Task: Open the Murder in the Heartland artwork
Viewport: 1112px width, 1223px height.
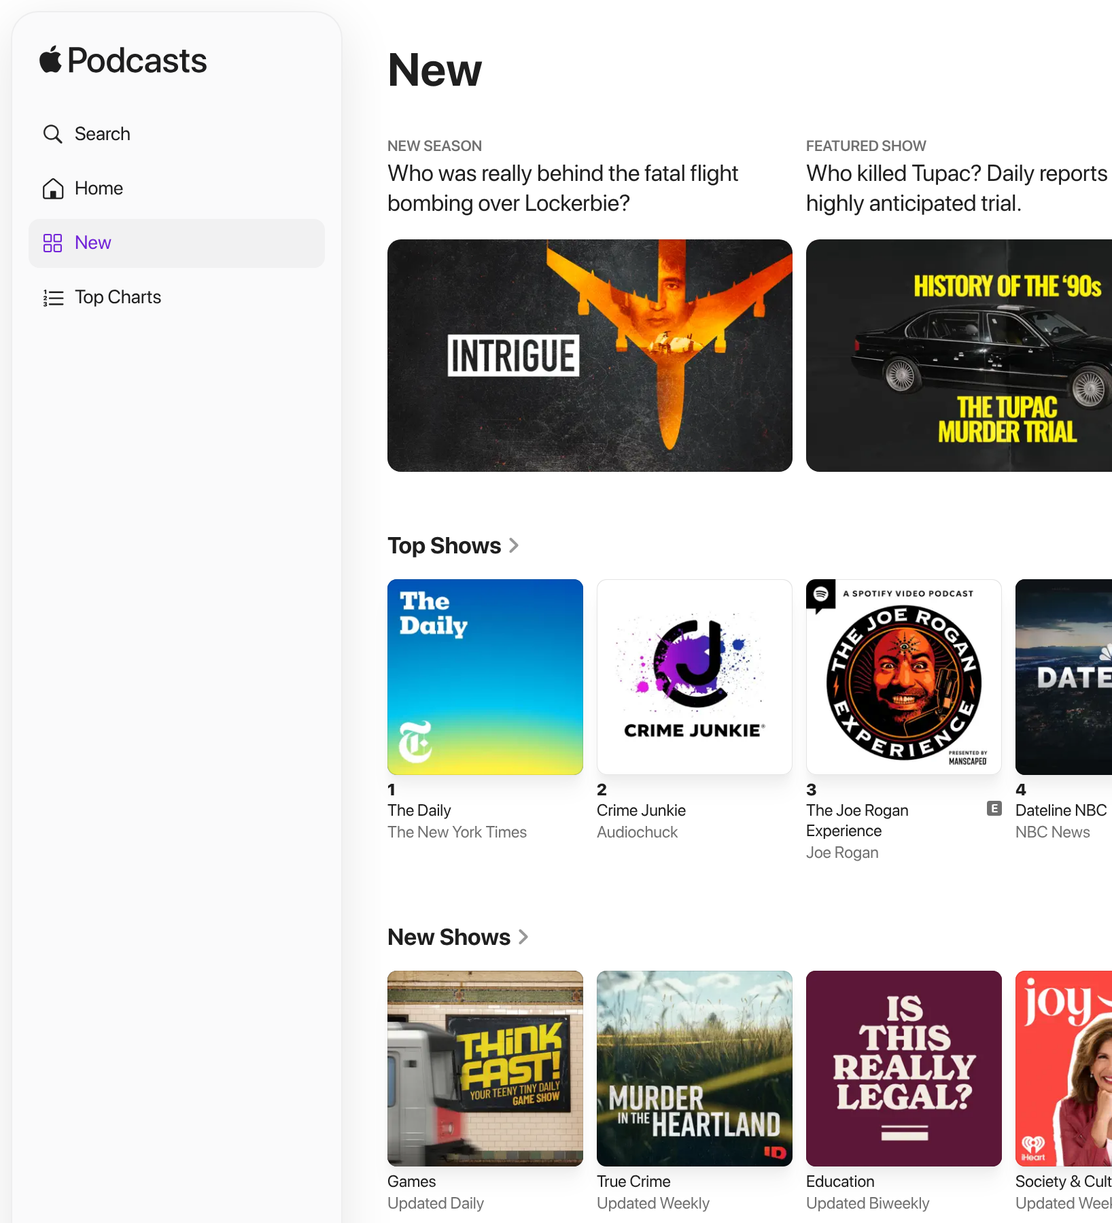Action: (x=694, y=1068)
